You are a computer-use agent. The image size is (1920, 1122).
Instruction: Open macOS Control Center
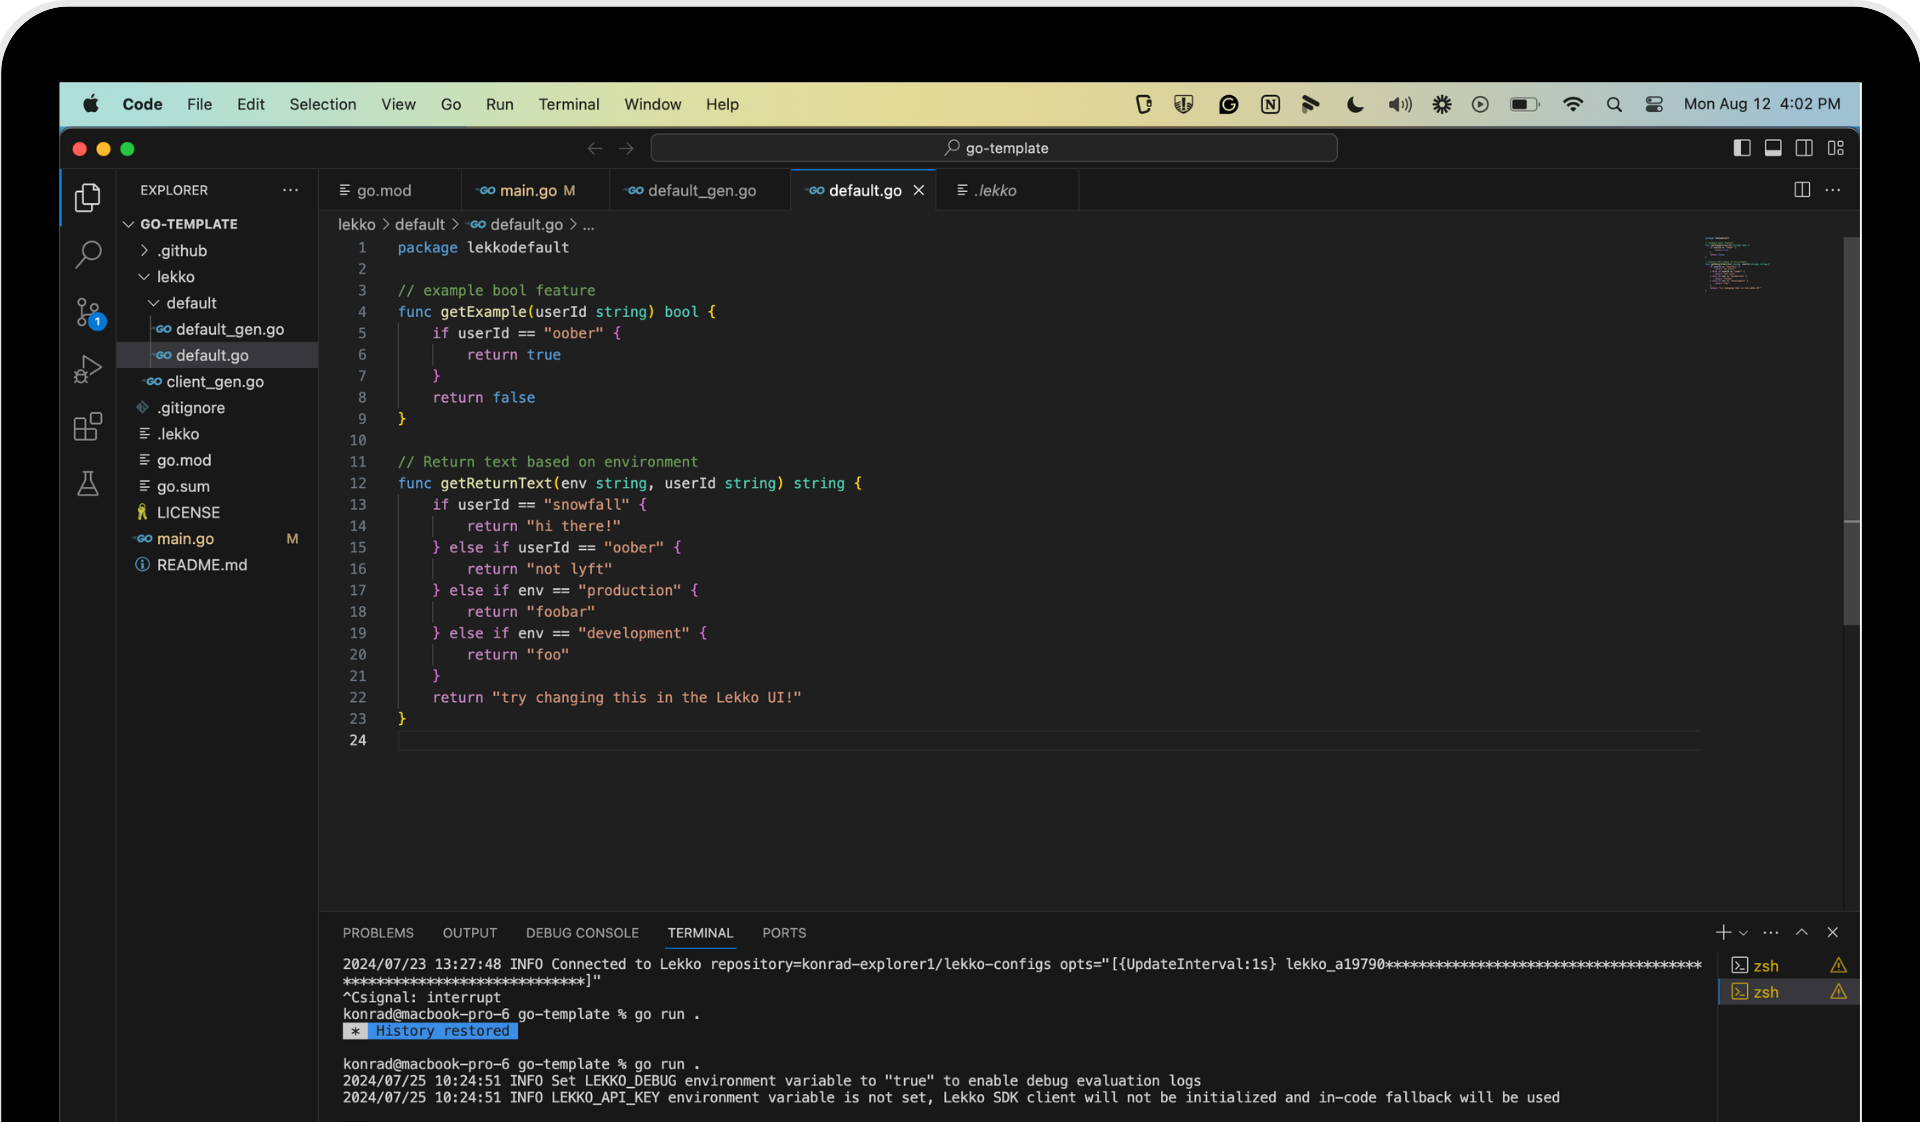point(1654,104)
